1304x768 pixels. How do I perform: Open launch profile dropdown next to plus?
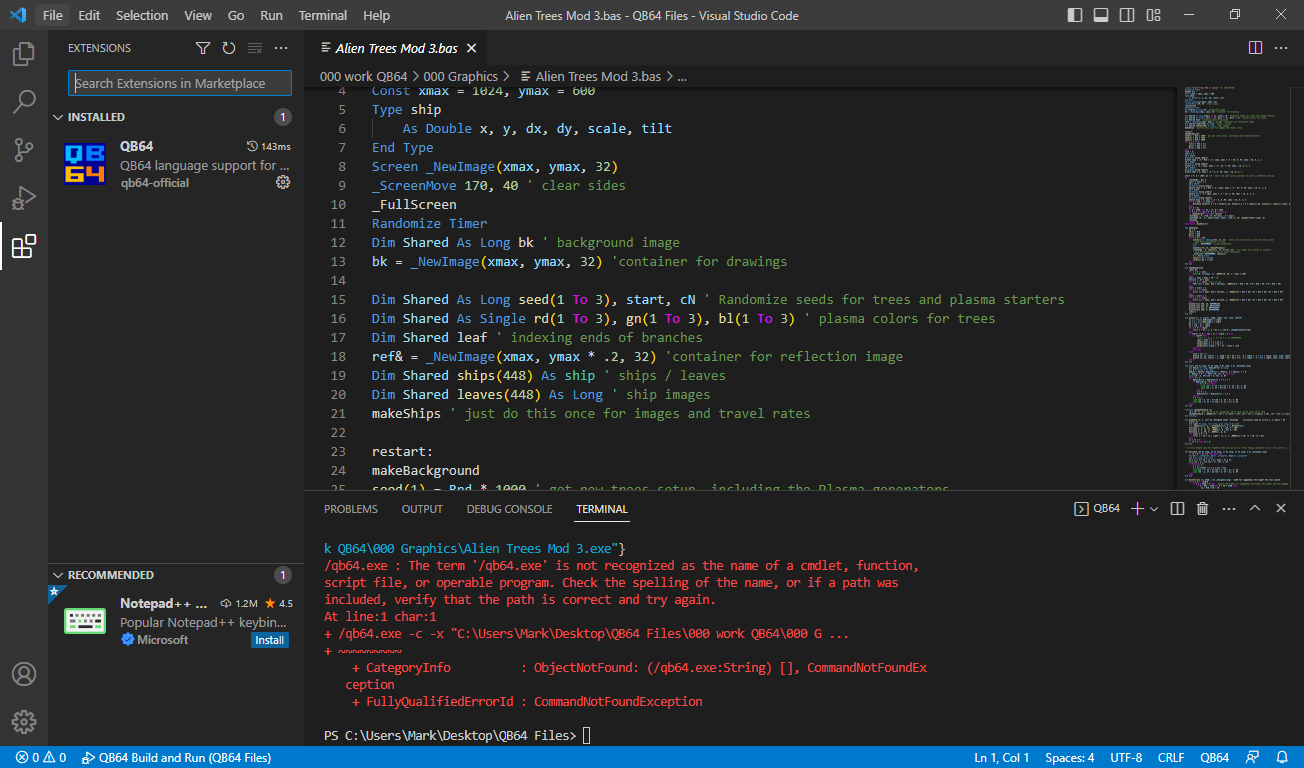(1154, 509)
